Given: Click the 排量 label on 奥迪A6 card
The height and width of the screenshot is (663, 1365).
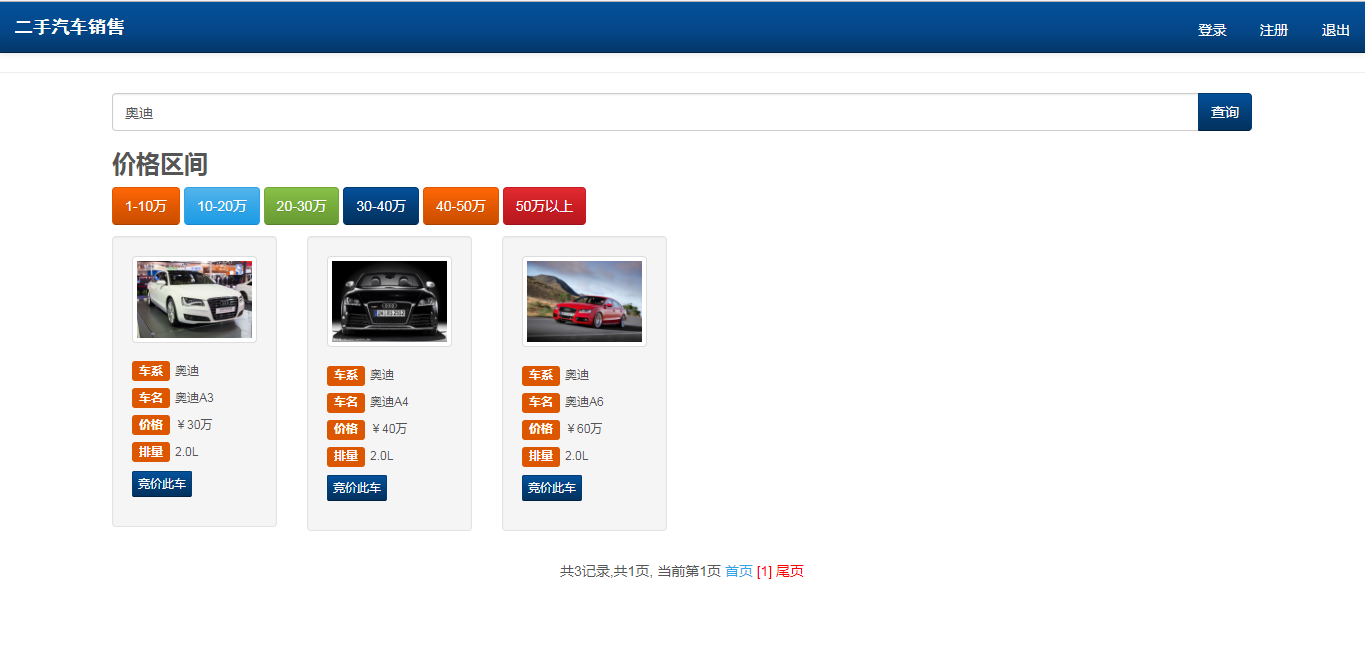Looking at the screenshot, I should (541, 456).
